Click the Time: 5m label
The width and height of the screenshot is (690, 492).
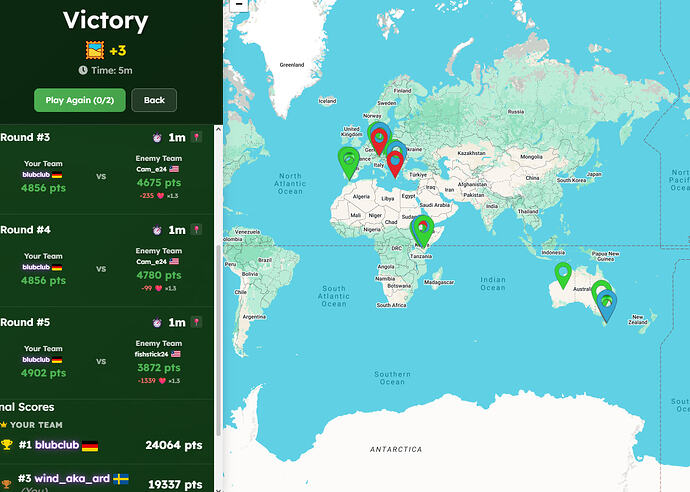(112, 70)
